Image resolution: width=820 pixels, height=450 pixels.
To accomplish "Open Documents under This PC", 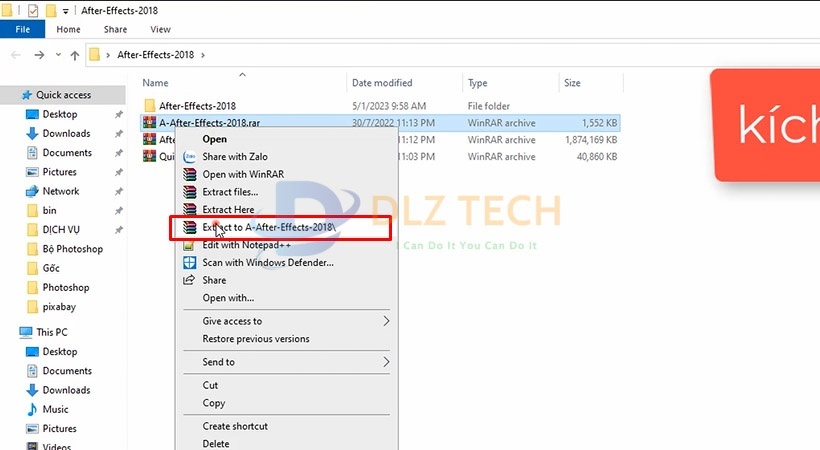I will click(67, 371).
